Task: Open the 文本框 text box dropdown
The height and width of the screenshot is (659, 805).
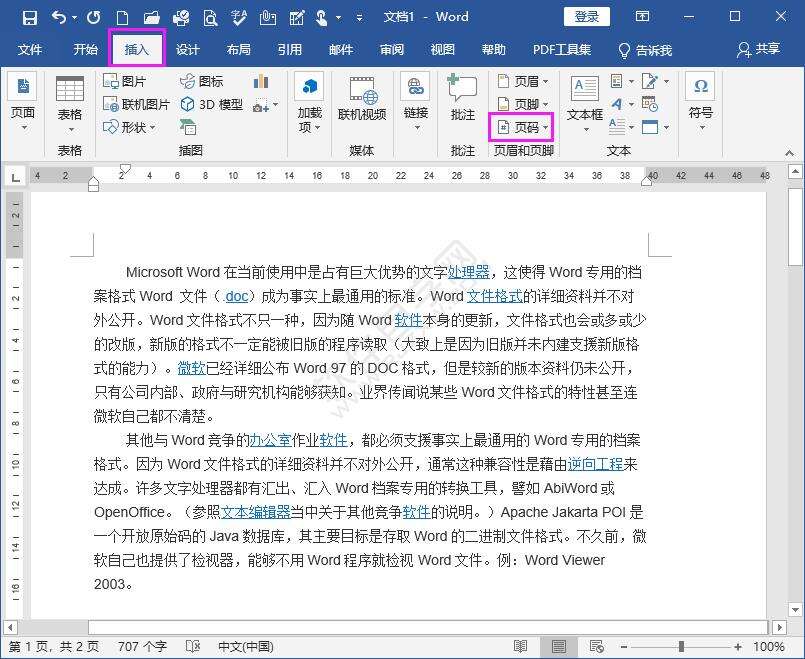Action: click(x=586, y=129)
